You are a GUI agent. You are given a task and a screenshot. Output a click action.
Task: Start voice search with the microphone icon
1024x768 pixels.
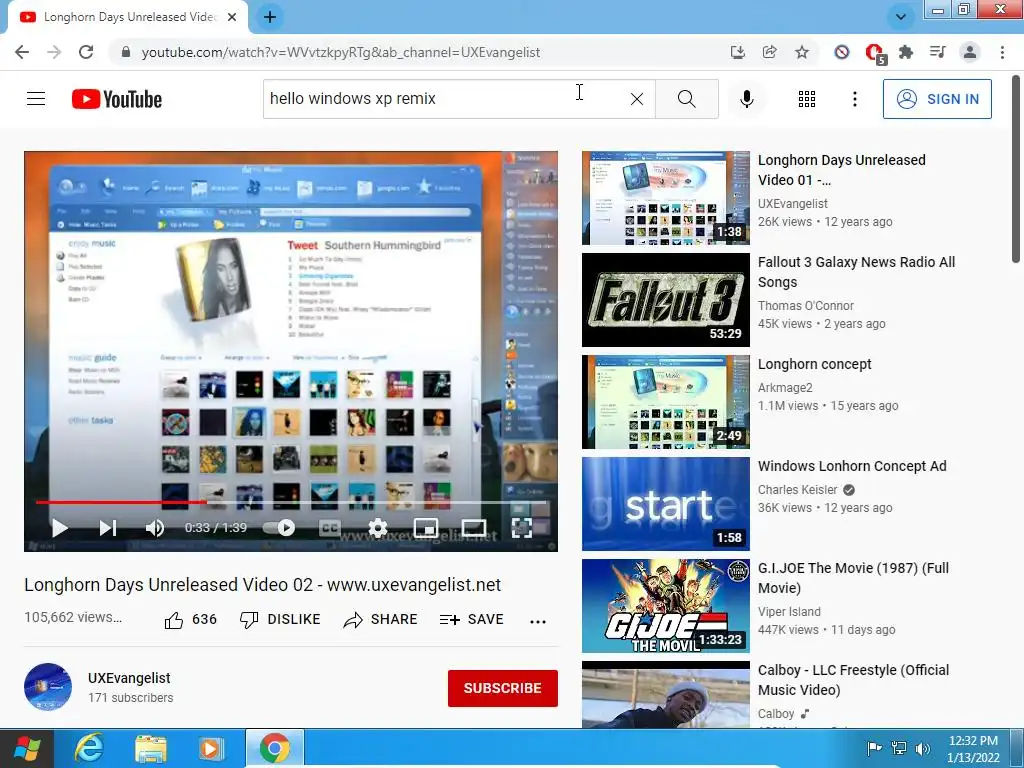(x=747, y=99)
